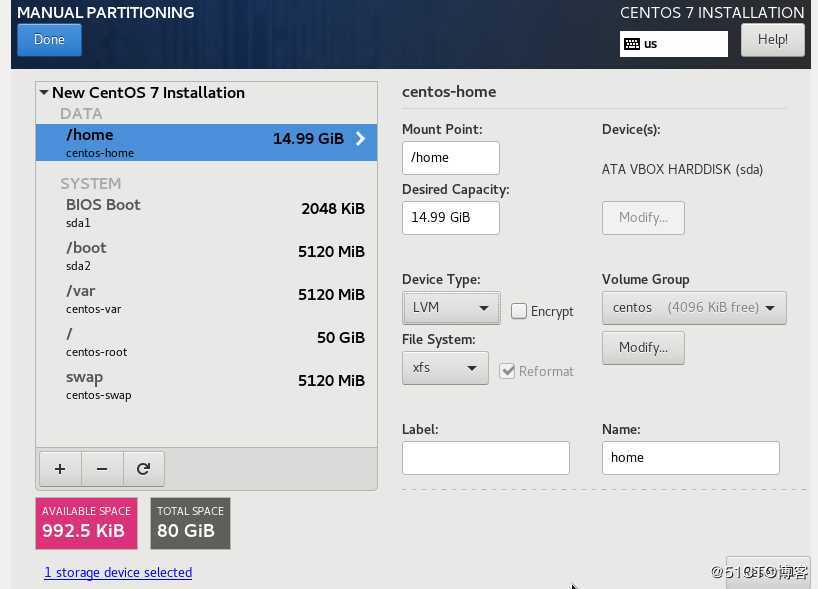
Task: Click the Help! button
Action: pyautogui.click(x=773, y=40)
